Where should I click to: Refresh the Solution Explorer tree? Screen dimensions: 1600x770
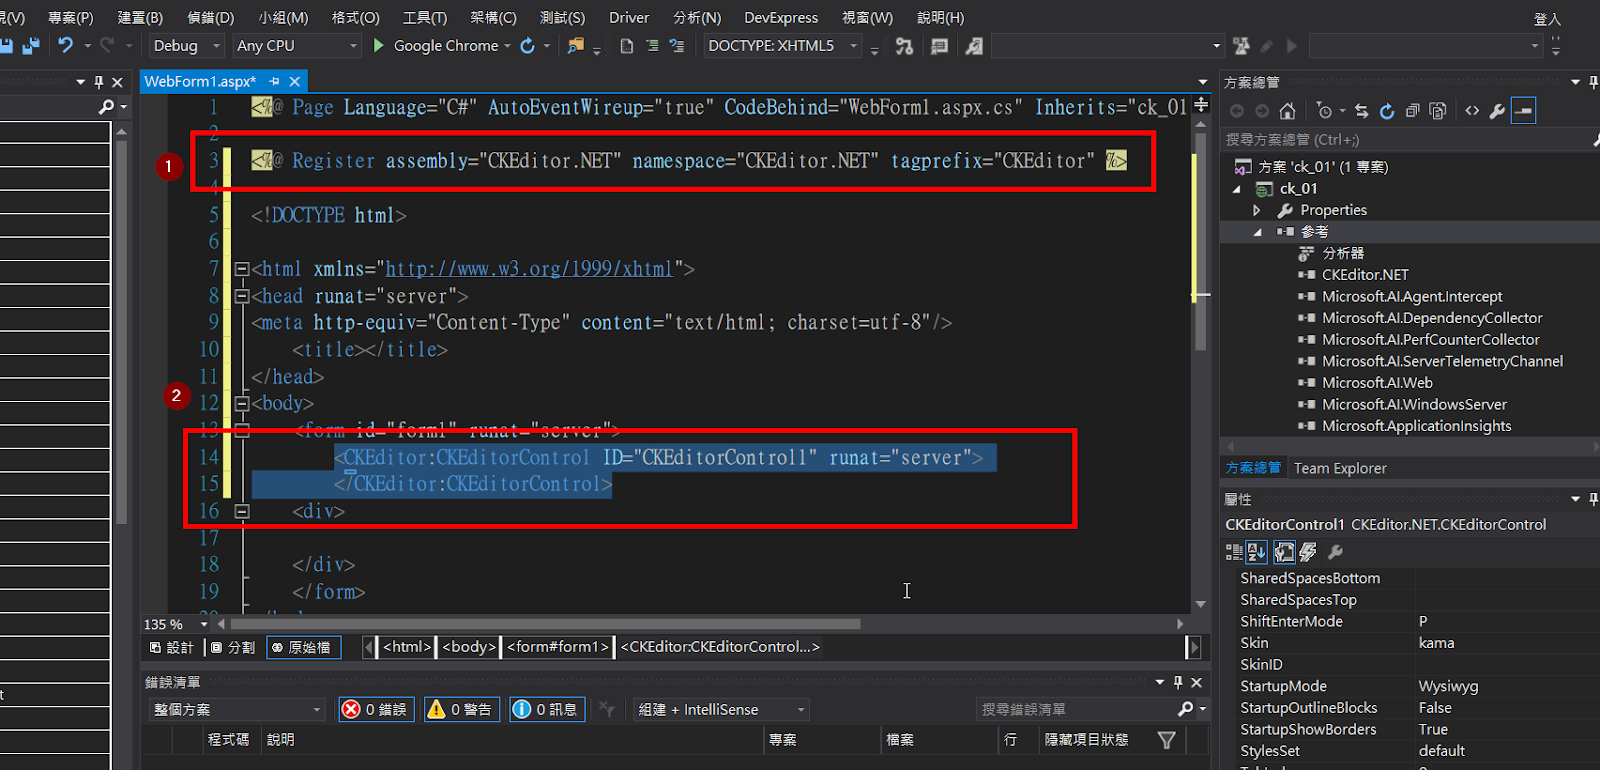(1387, 111)
